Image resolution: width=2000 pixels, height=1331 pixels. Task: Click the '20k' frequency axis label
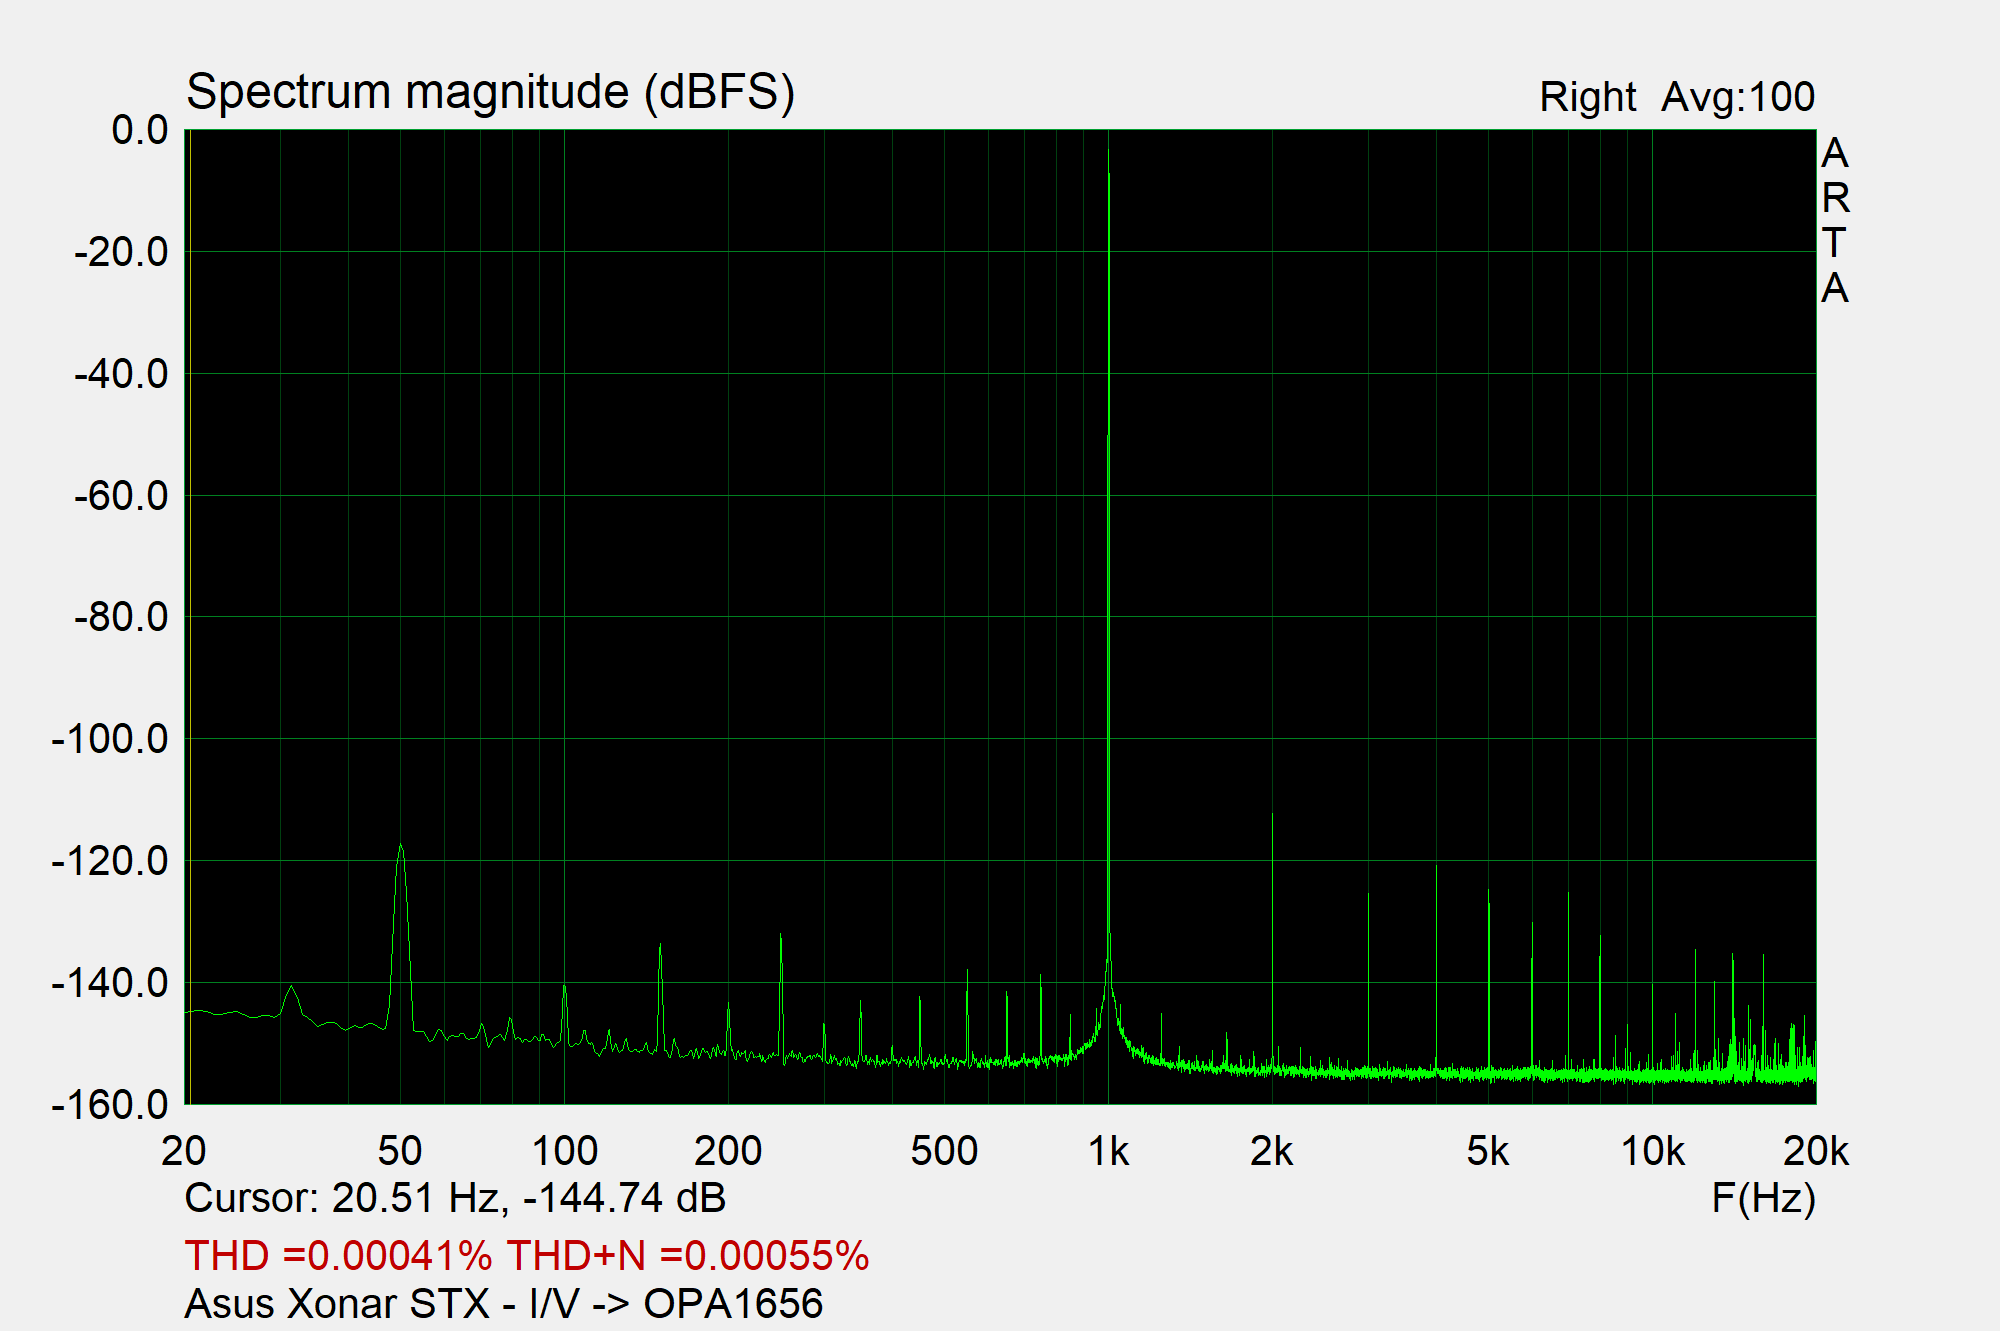(1816, 1152)
